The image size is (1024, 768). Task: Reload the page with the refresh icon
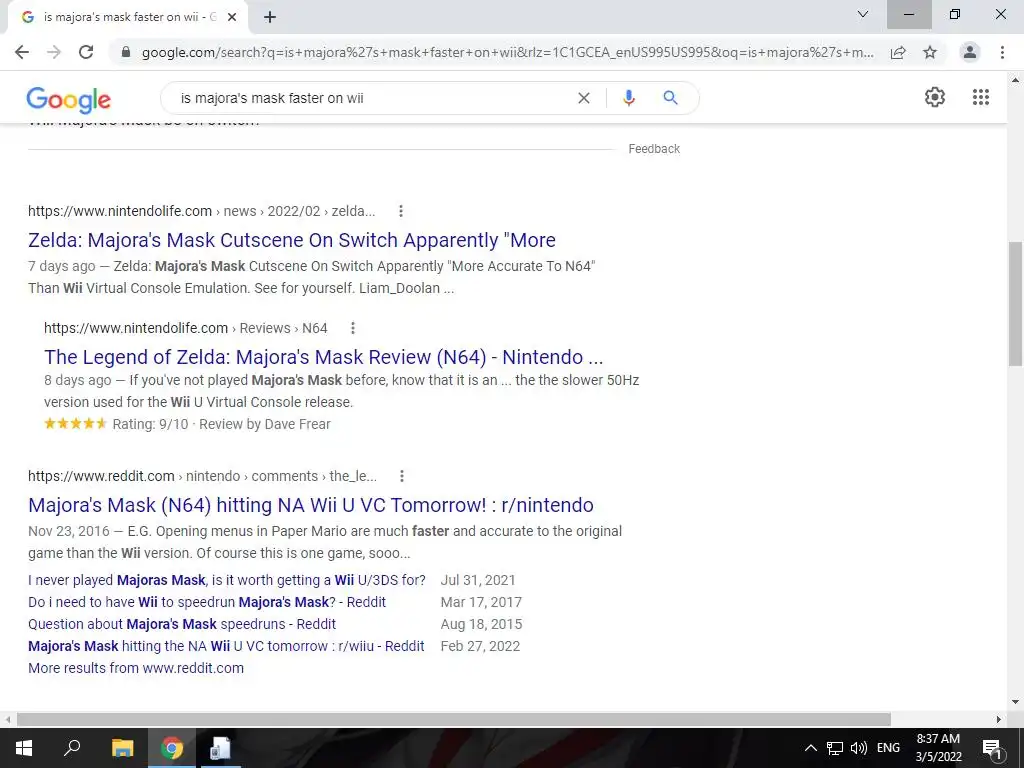pos(86,52)
